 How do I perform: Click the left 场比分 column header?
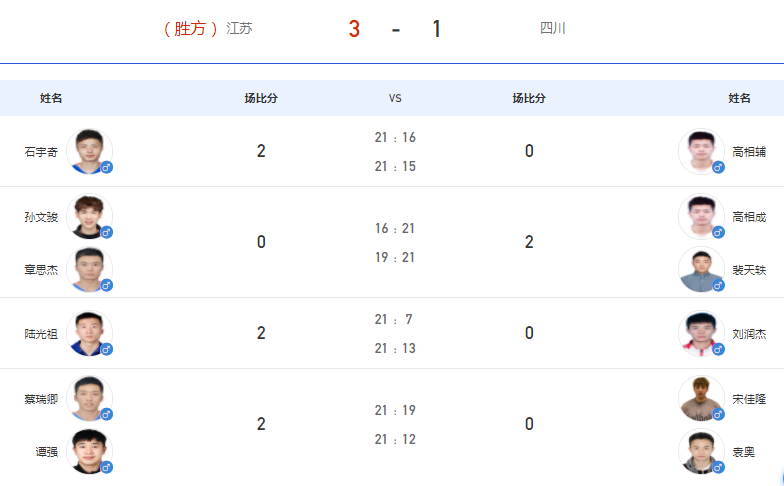click(261, 98)
